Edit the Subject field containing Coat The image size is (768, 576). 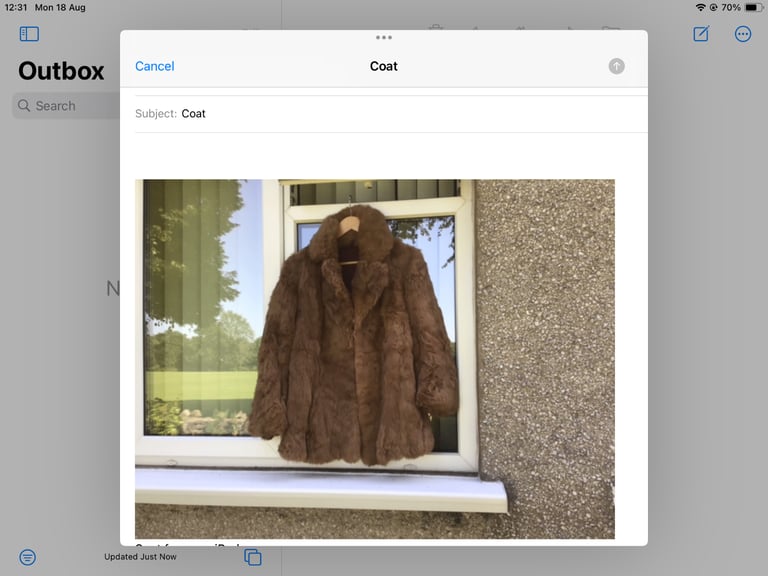tap(391, 114)
